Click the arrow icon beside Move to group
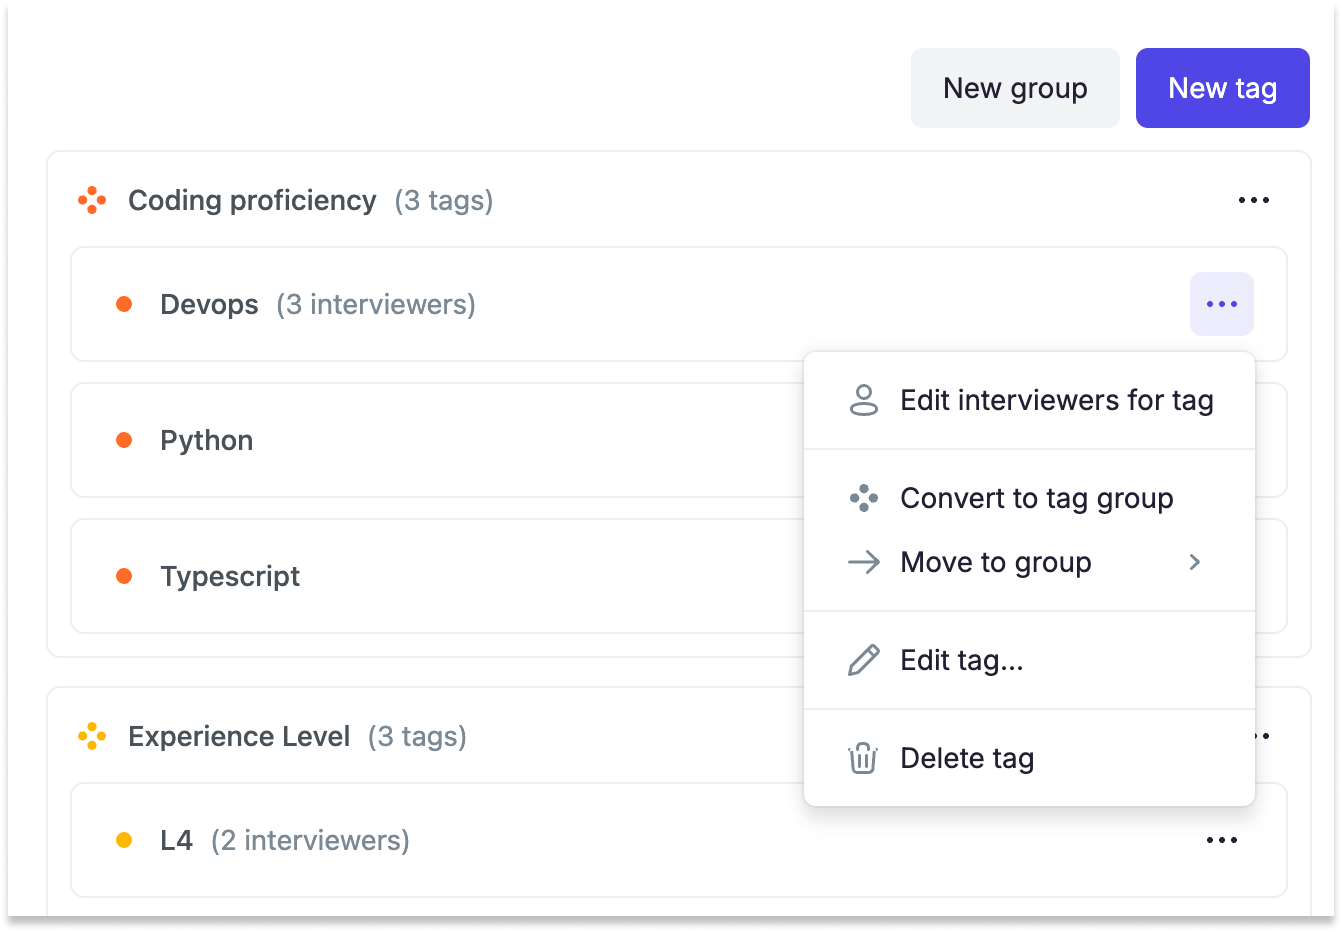This screenshot has width=1342, height=932. pyautogui.click(x=864, y=562)
